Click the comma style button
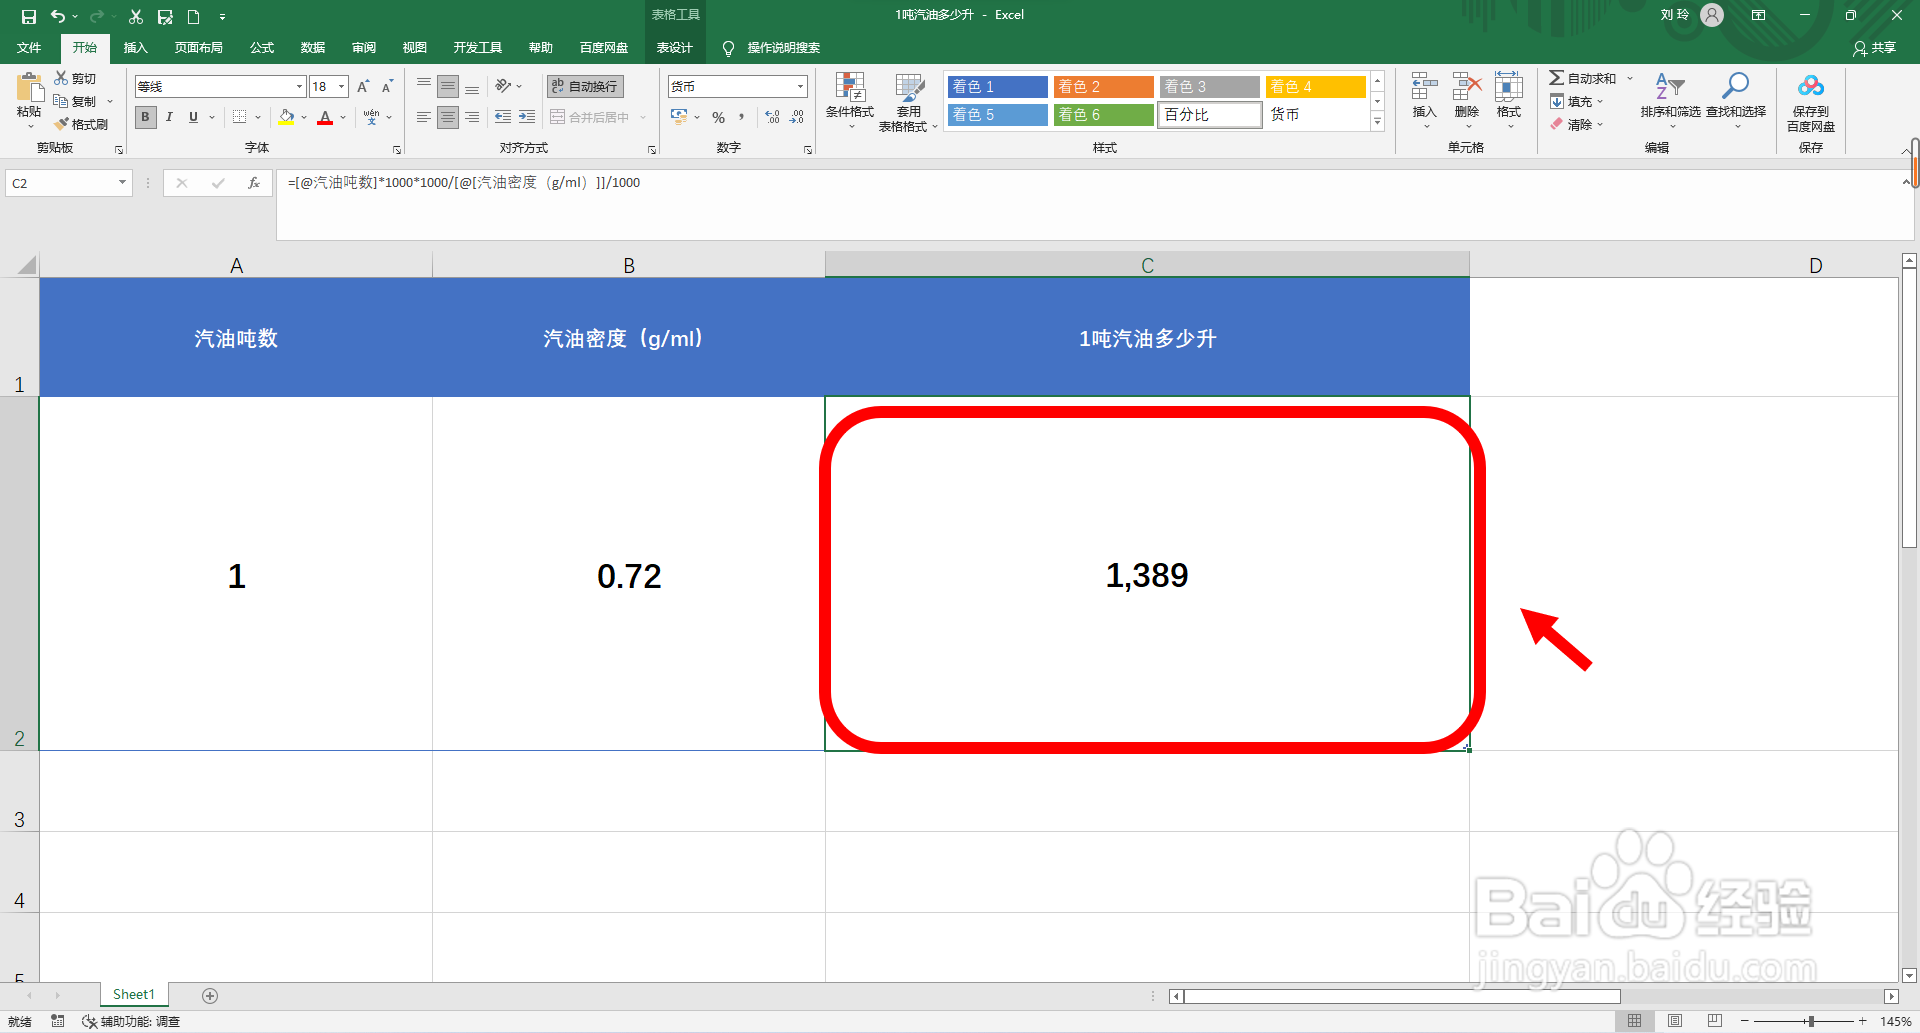The height and width of the screenshot is (1033, 1920). (x=742, y=117)
